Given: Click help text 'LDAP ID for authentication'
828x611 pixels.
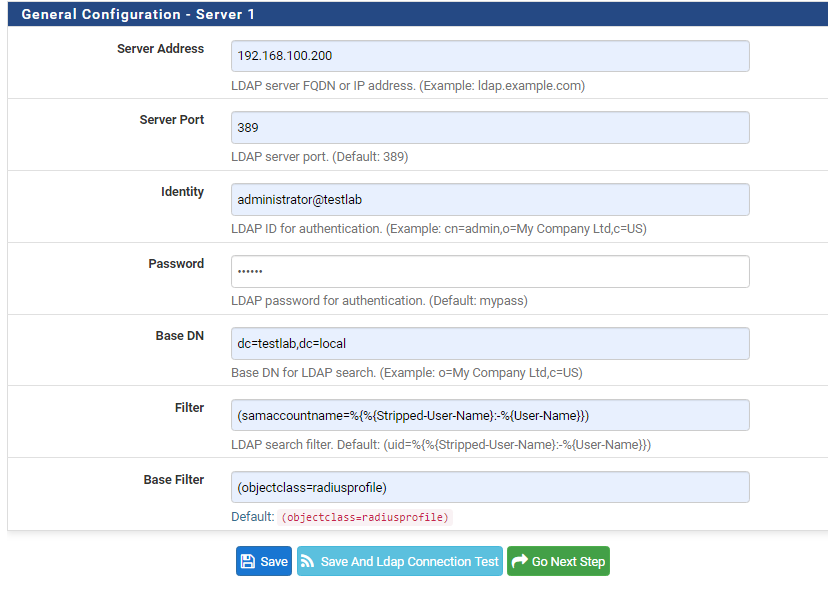Looking at the screenshot, I should [x=439, y=229].
